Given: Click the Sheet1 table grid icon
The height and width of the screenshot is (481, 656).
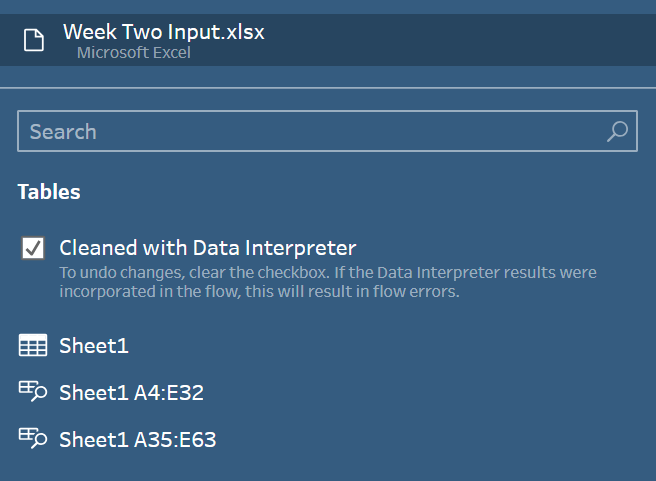Looking at the screenshot, I should (33, 345).
